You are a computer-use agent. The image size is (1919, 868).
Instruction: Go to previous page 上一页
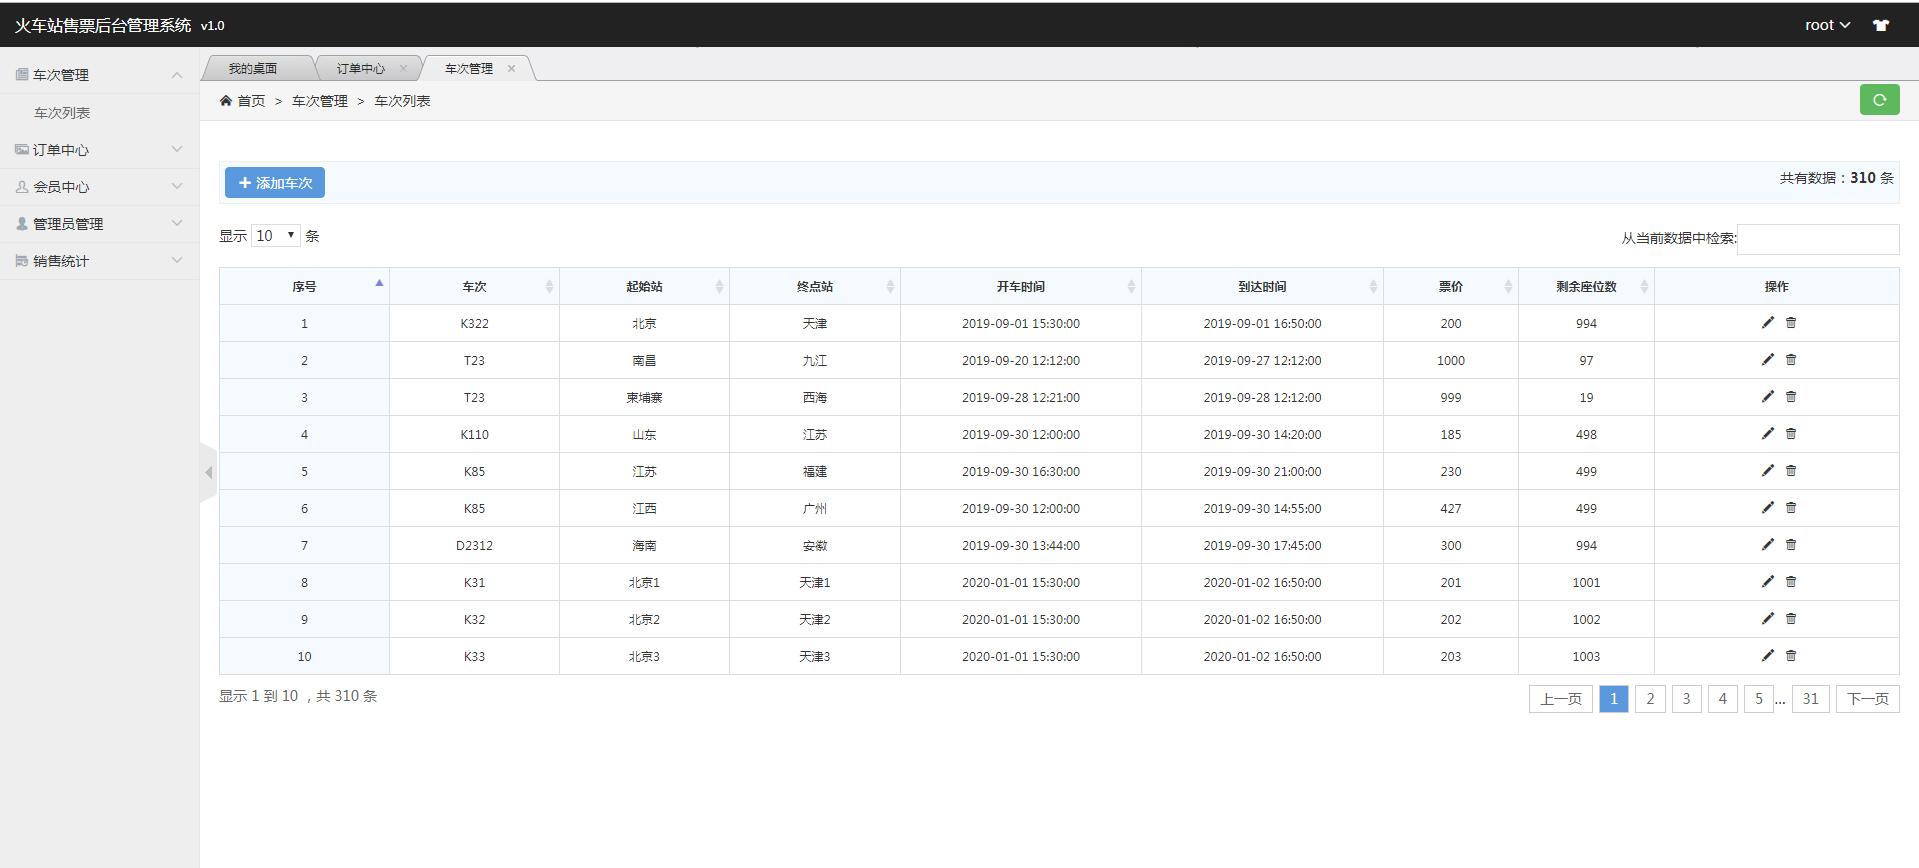tap(1560, 699)
